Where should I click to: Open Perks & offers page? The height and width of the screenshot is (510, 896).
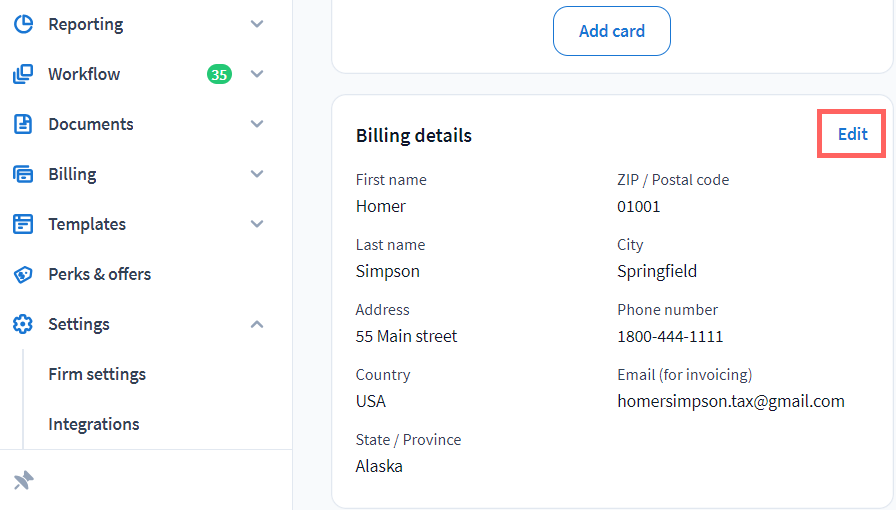(100, 274)
